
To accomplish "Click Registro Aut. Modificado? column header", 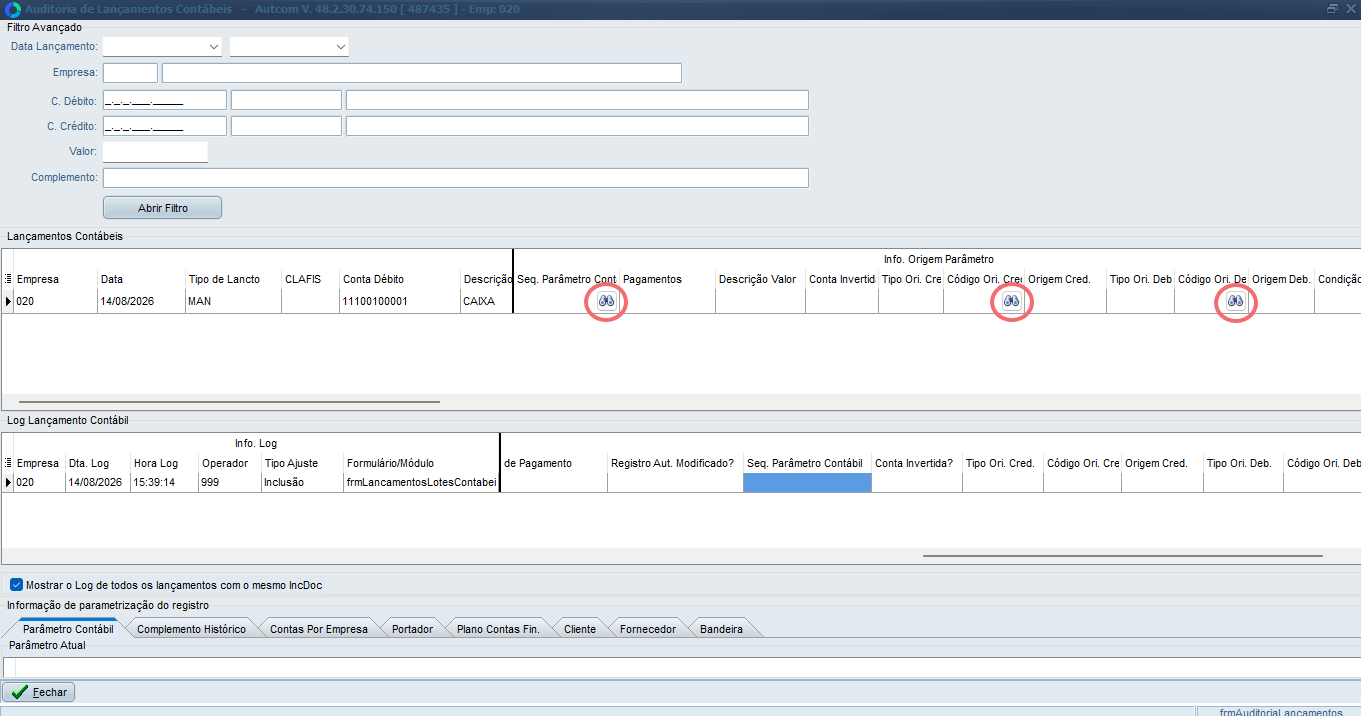I will click(x=673, y=463).
